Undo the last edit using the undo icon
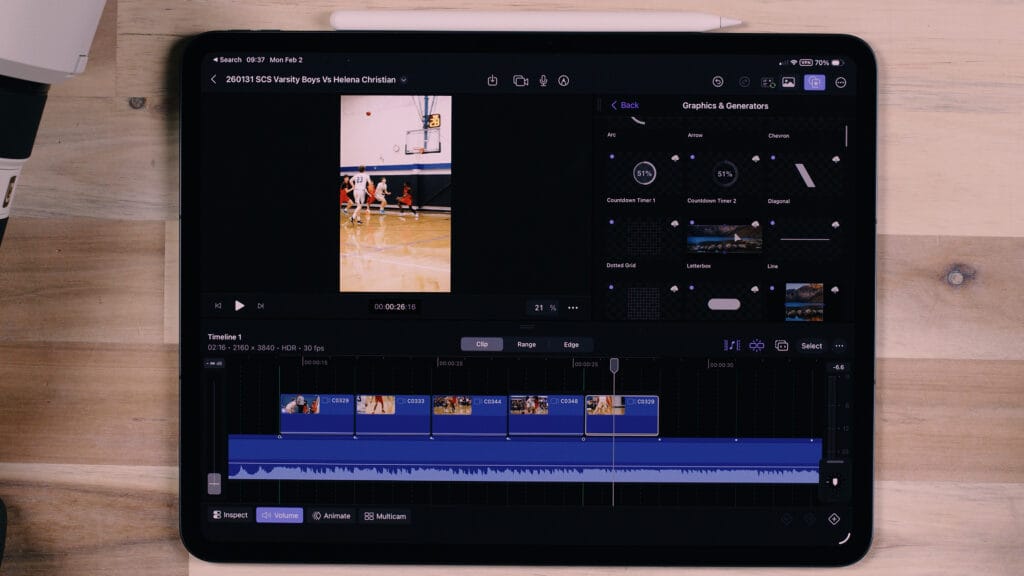The image size is (1024, 576). [718, 81]
